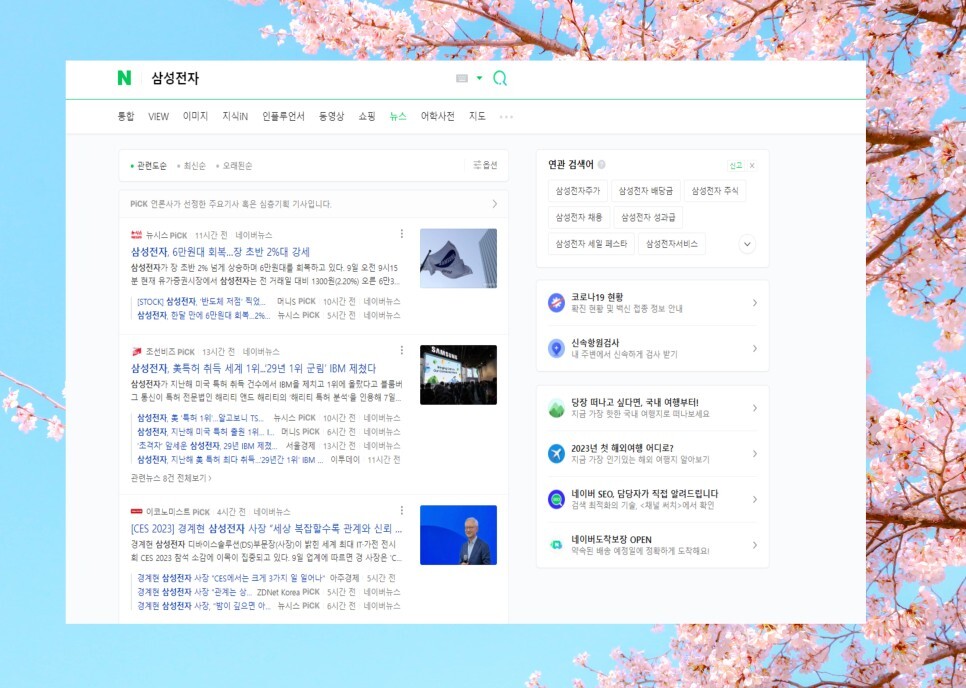Click the 이코노미스트 press logo icon
The image size is (966, 688).
[136, 511]
